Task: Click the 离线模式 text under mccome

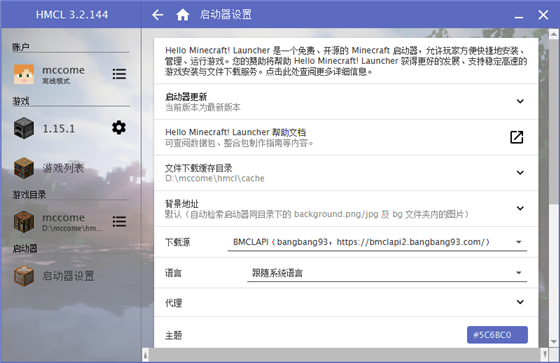Action: (56, 81)
